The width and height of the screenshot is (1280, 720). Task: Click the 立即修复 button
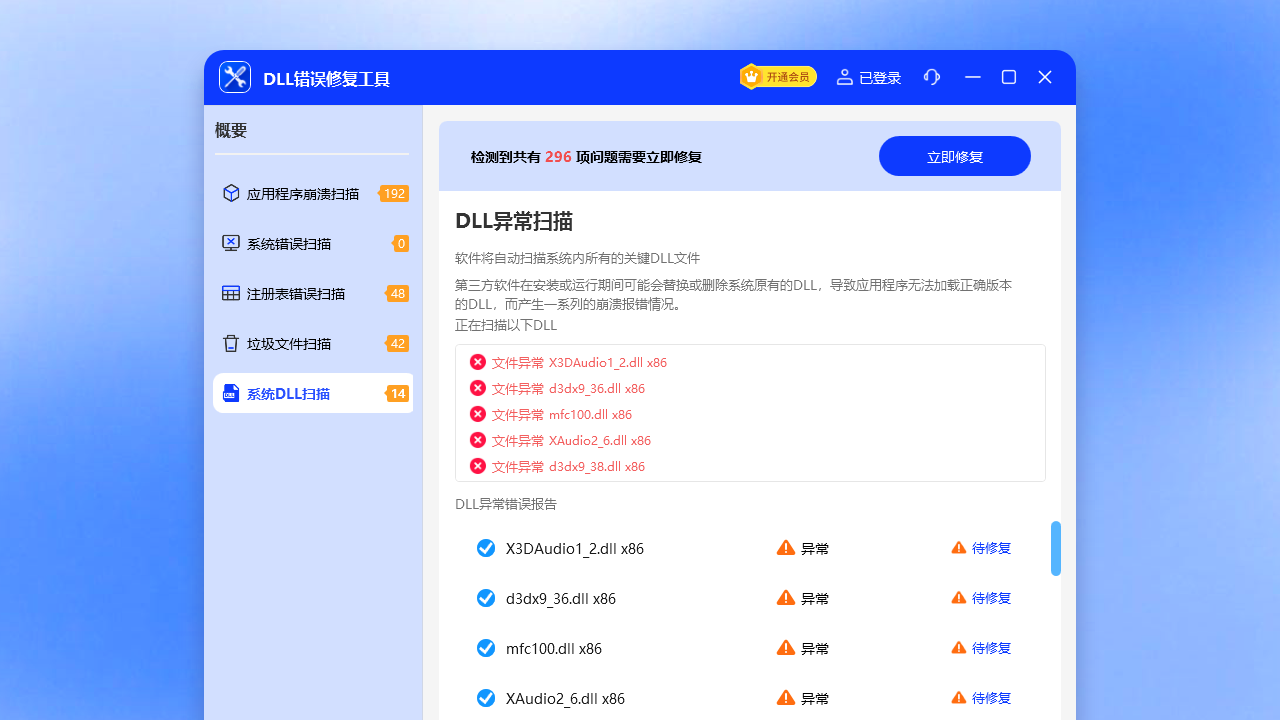(955, 156)
